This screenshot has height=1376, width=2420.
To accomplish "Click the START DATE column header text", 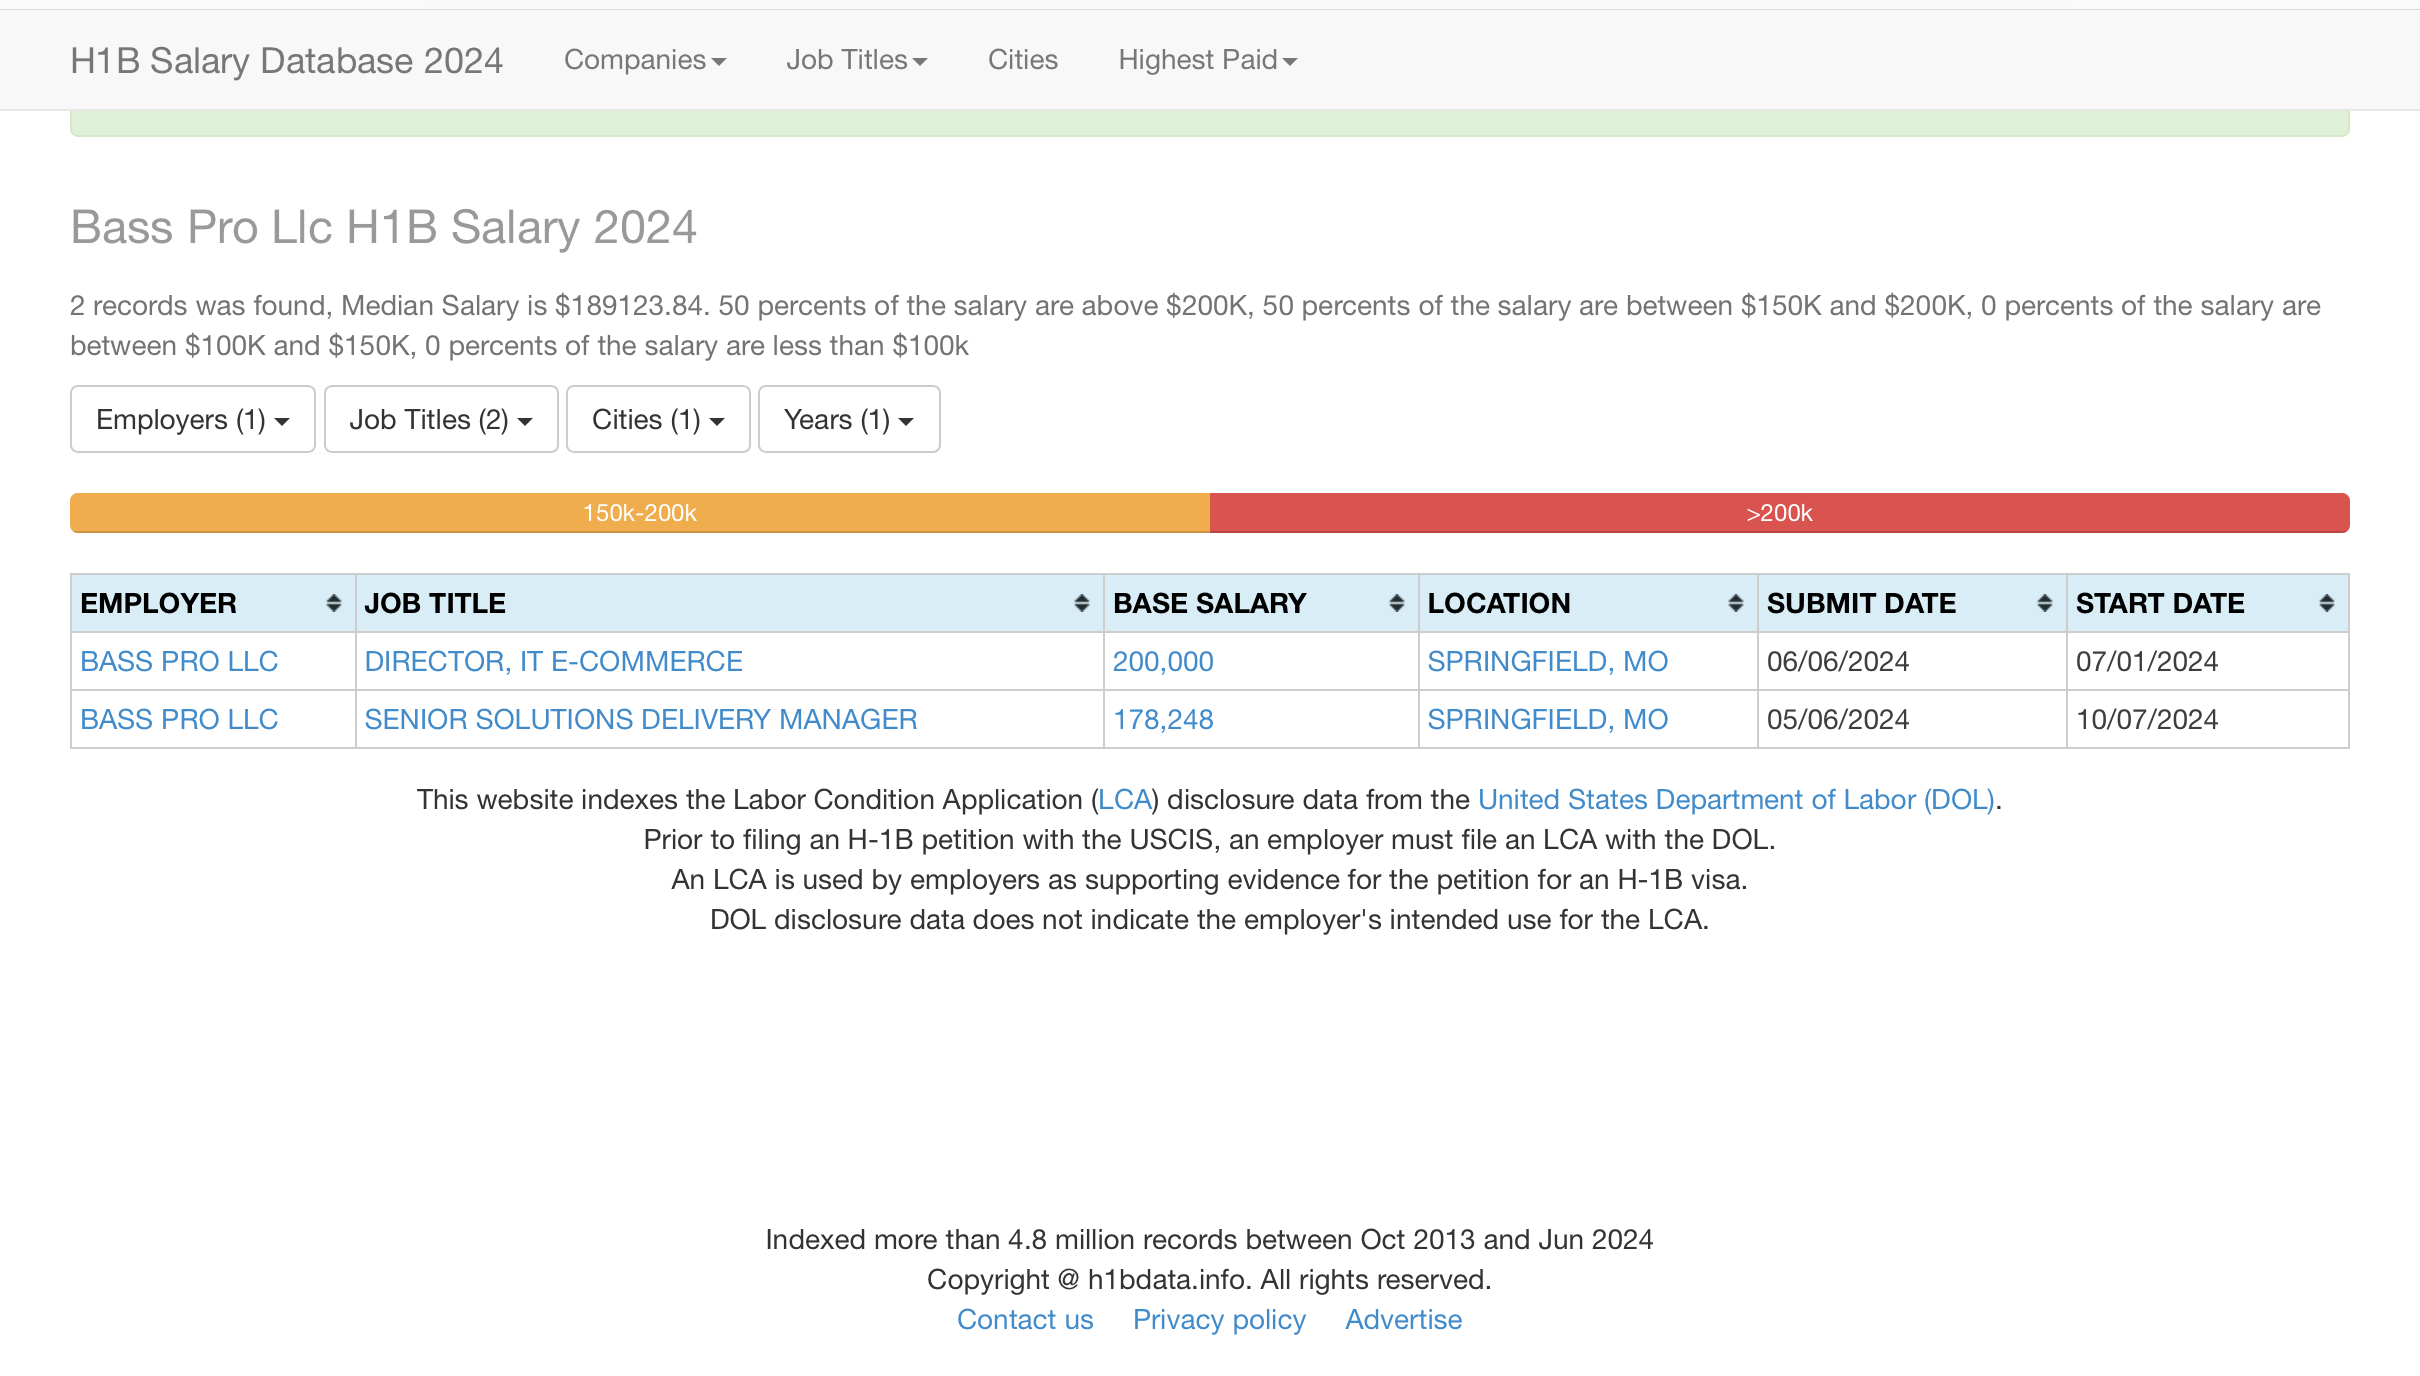I will tap(2160, 603).
